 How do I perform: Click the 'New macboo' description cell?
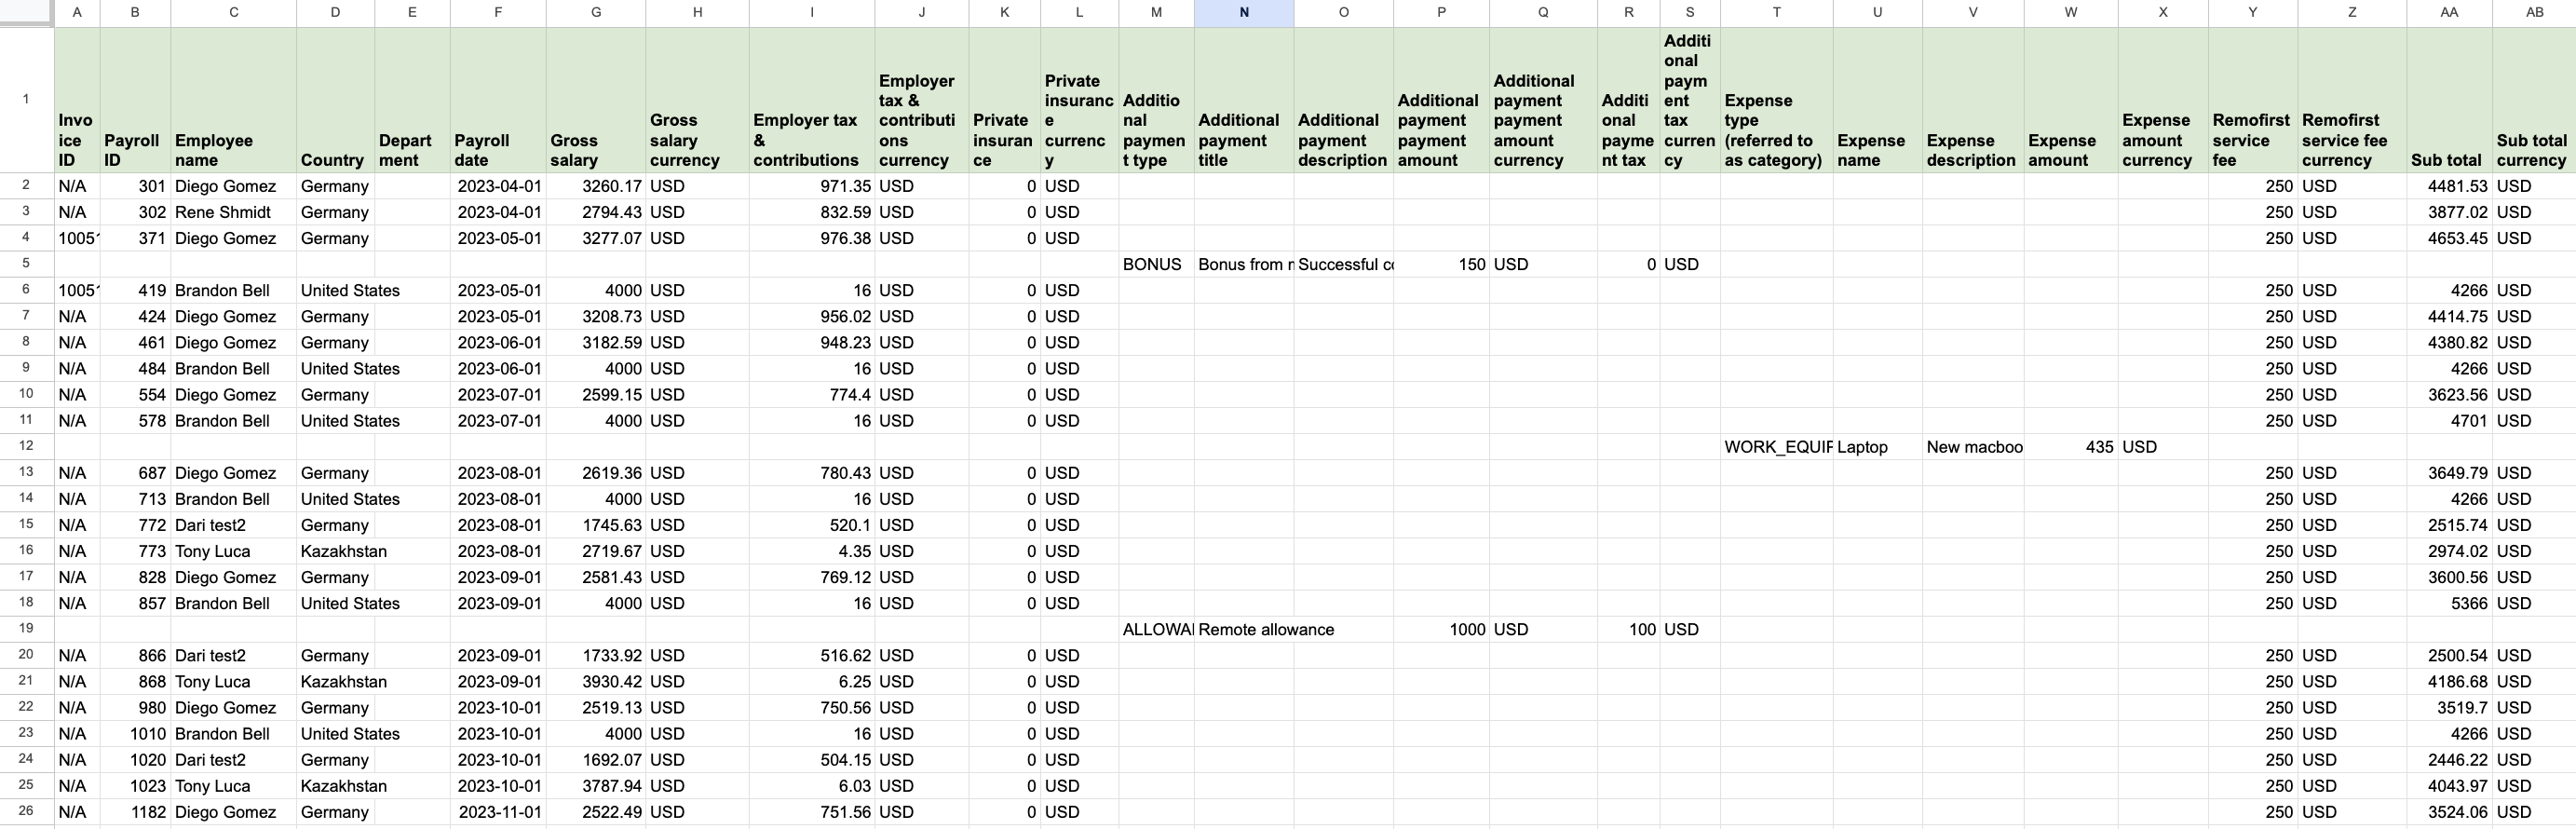(x=1973, y=447)
